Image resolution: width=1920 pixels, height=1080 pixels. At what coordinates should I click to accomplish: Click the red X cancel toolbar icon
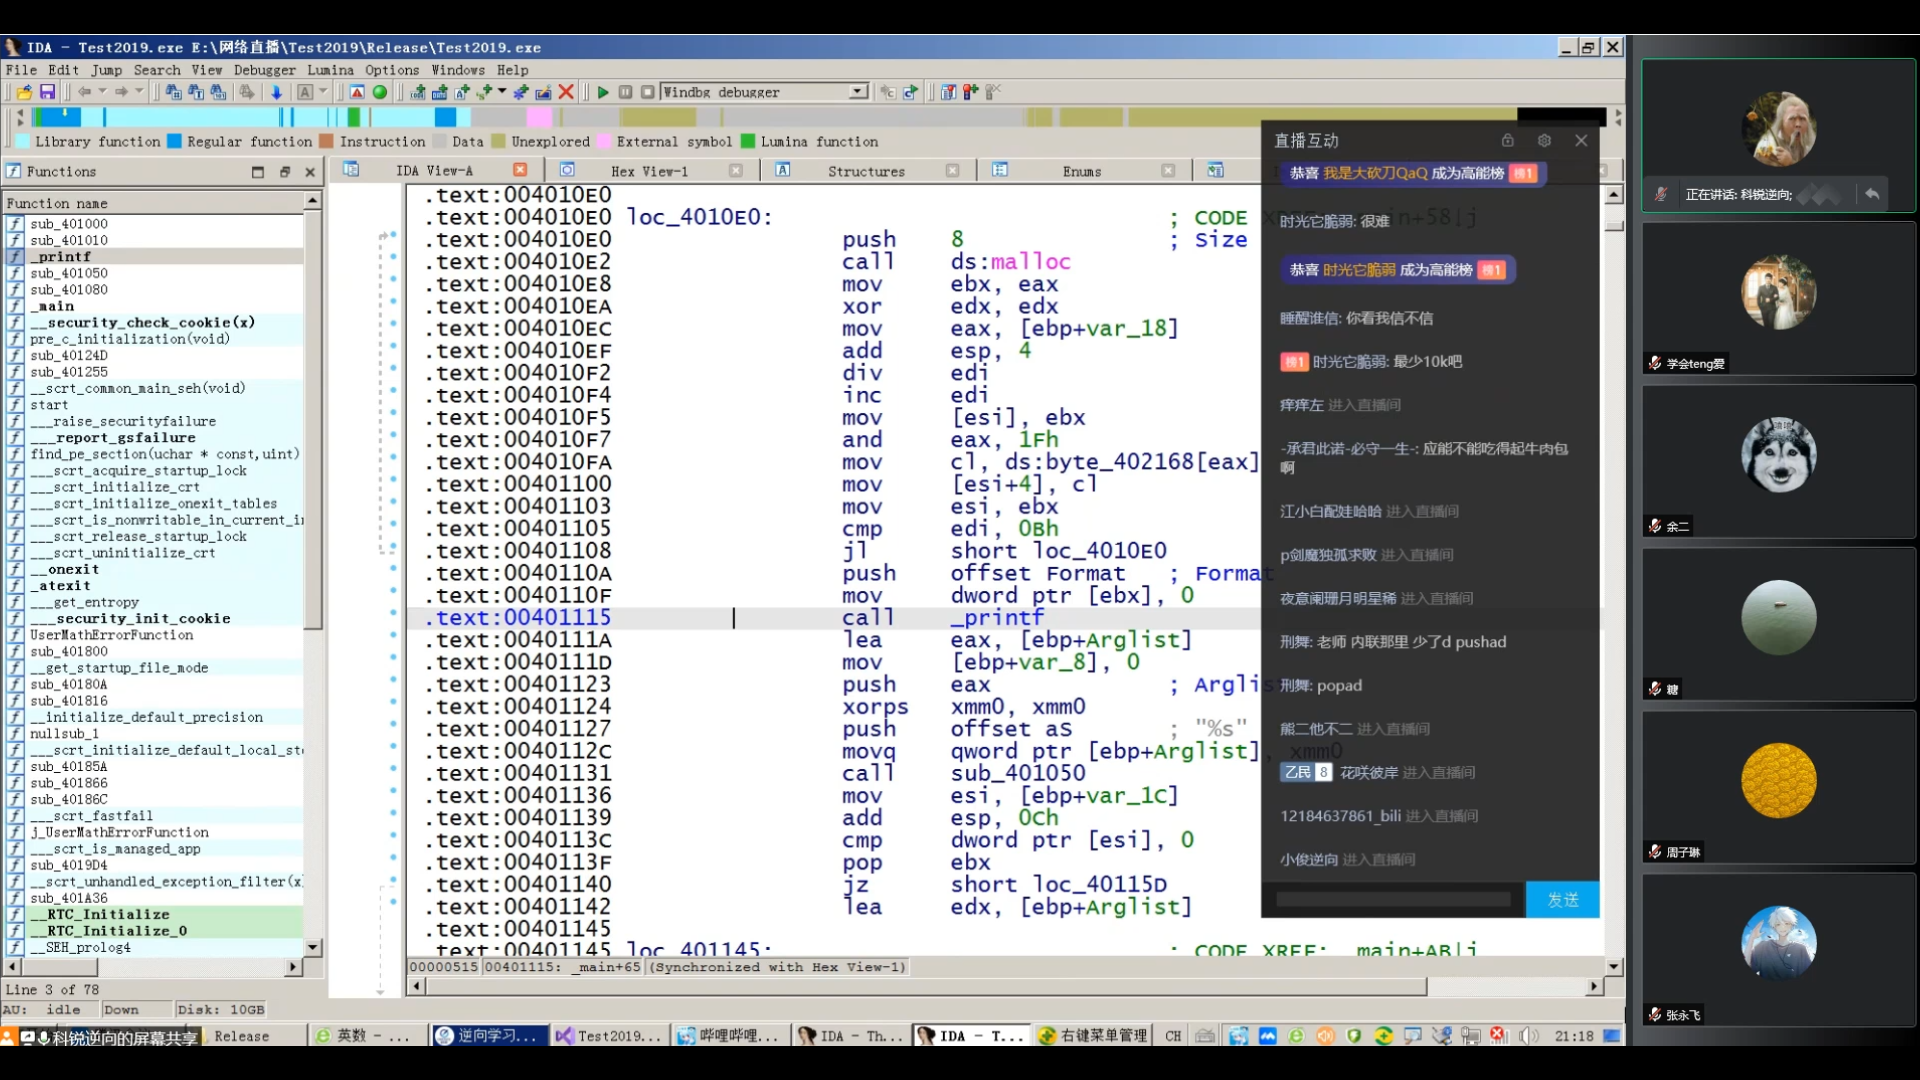pos(566,92)
